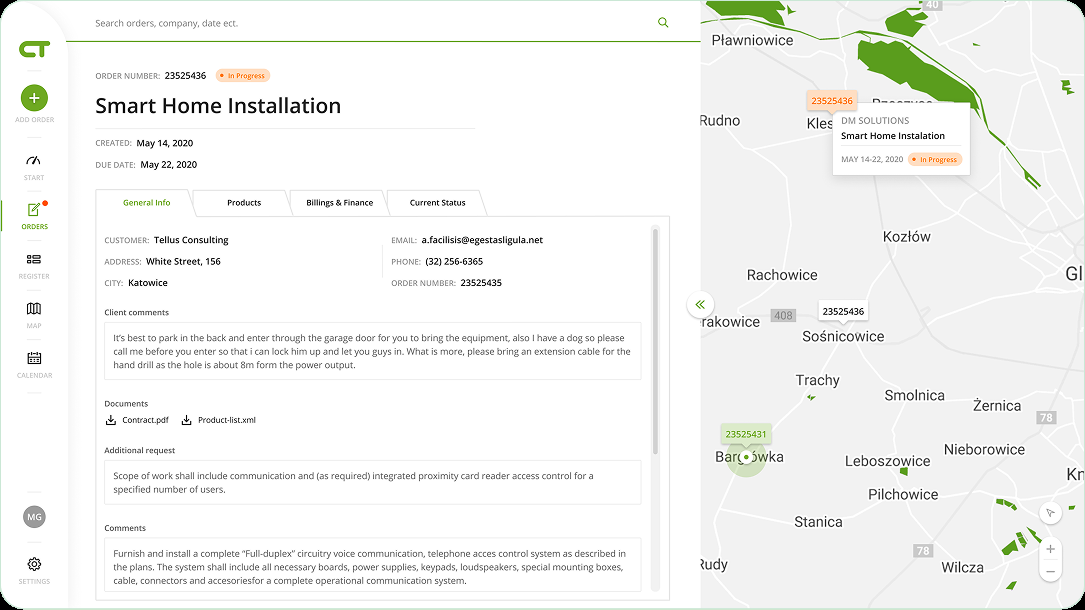Click the Smolnica map label

(914, 395)
